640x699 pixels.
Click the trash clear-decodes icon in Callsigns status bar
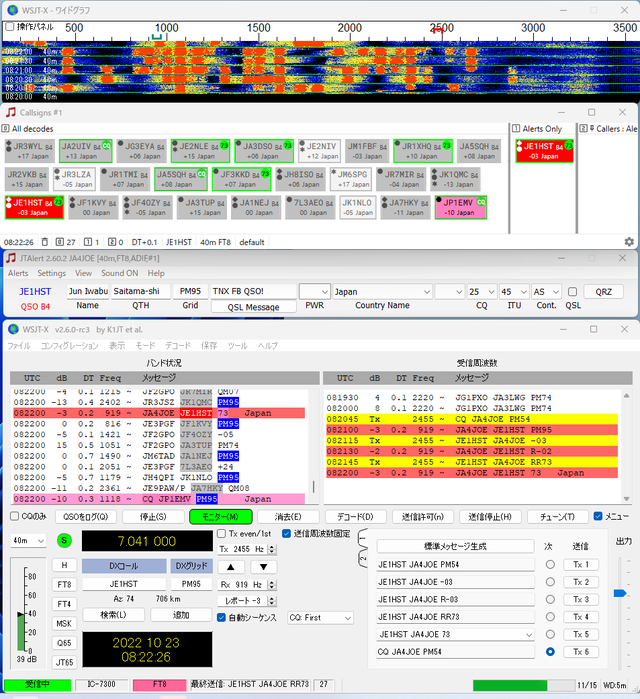(x=45, y=242)
